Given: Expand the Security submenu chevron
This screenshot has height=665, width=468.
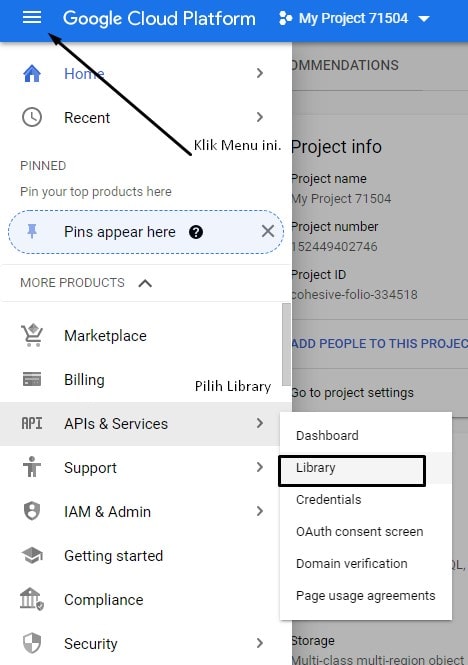Looking at the screenshot, I should tap(260, 643).
